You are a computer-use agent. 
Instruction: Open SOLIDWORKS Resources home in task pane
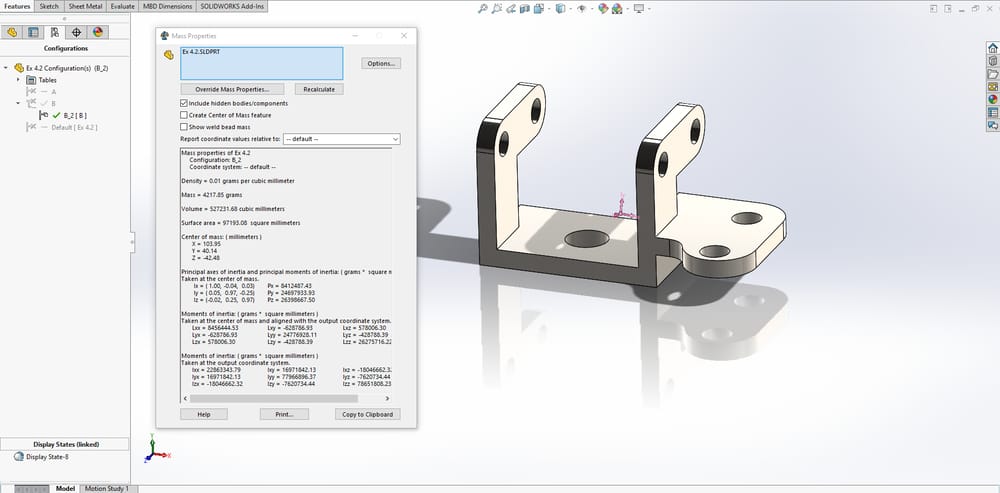992,48
